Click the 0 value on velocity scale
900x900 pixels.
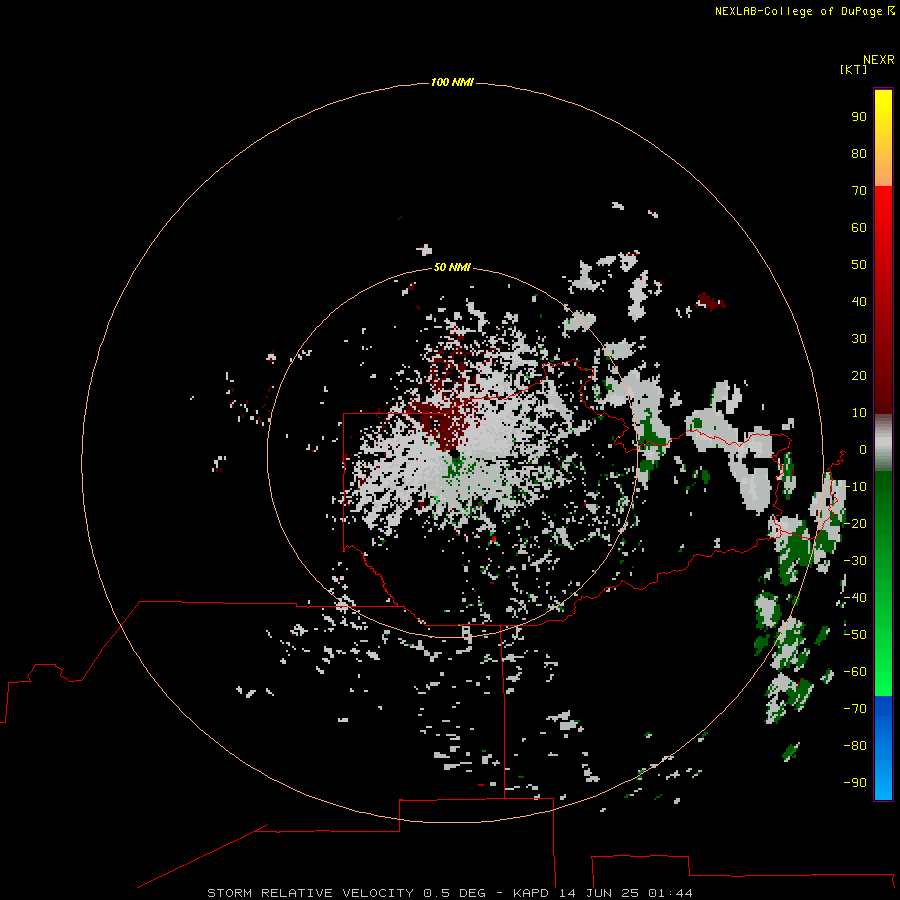(863, 449)
